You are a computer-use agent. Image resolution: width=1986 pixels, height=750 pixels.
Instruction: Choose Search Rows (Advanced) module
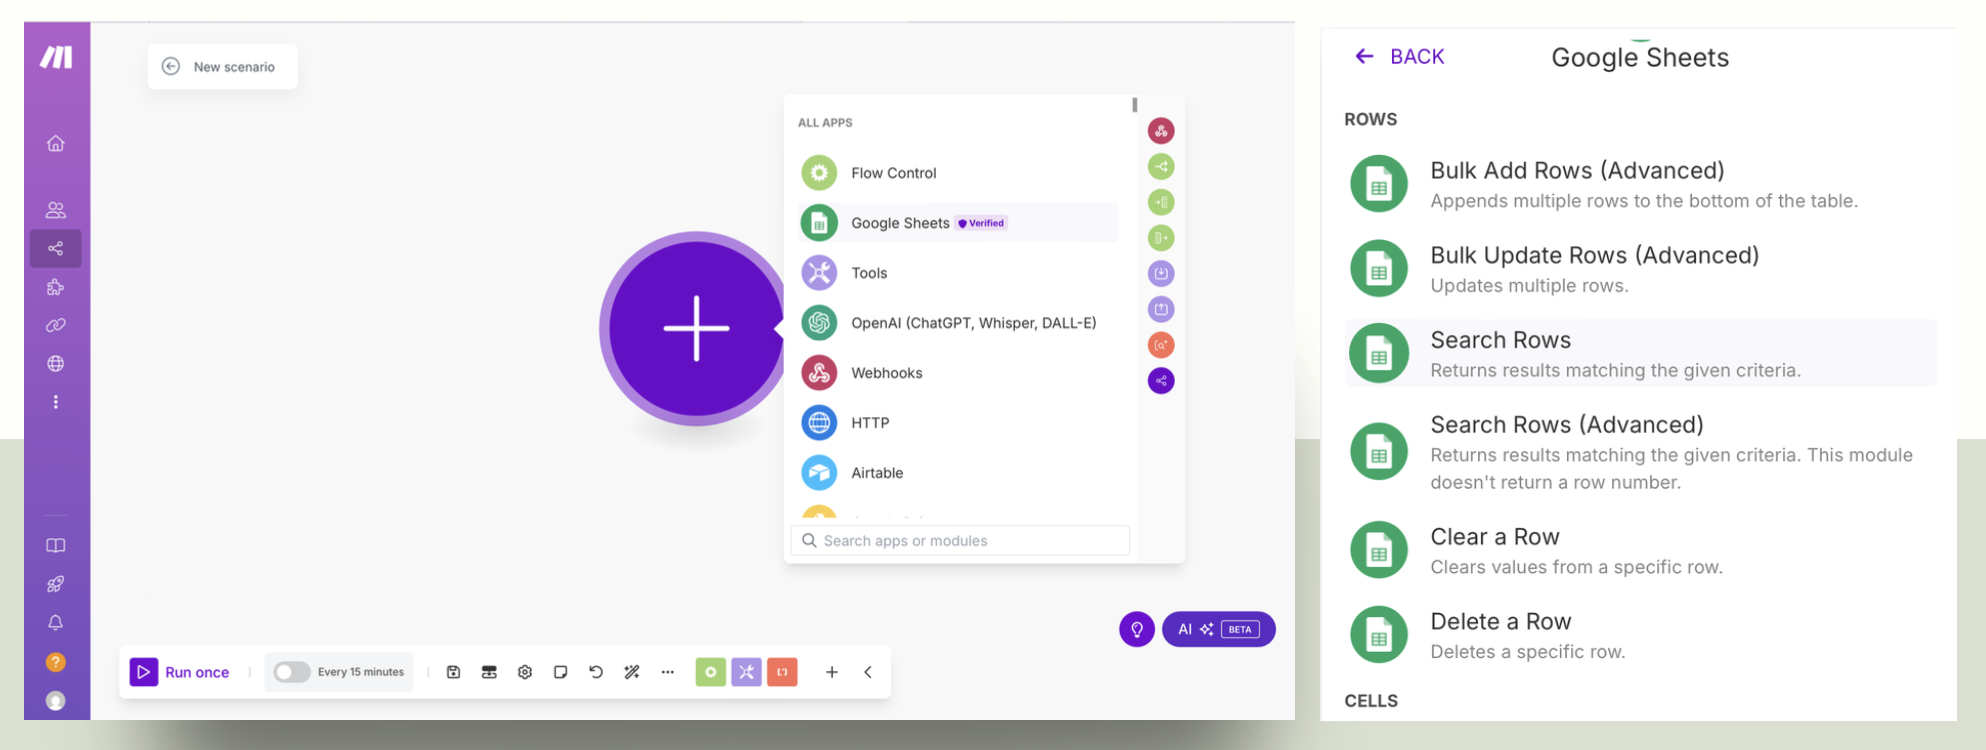pyautogui.click(x=1641, y=452)
